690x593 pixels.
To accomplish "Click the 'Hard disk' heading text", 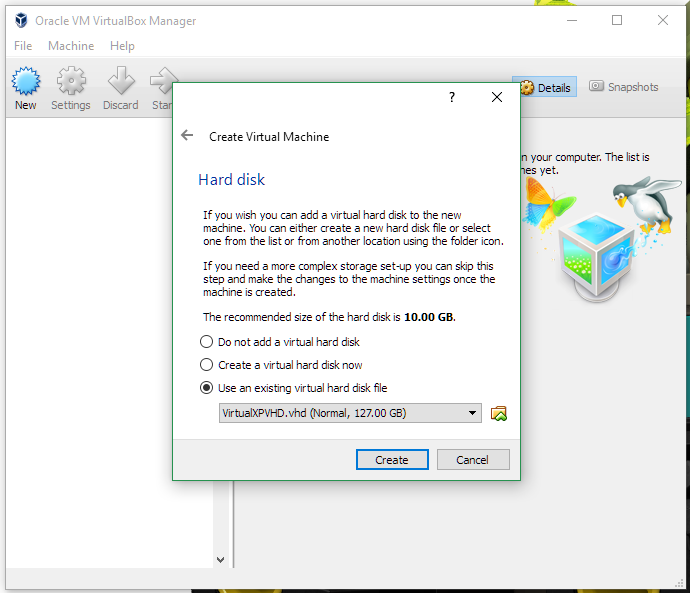I will pyautogui.click(x=231, y=179).
